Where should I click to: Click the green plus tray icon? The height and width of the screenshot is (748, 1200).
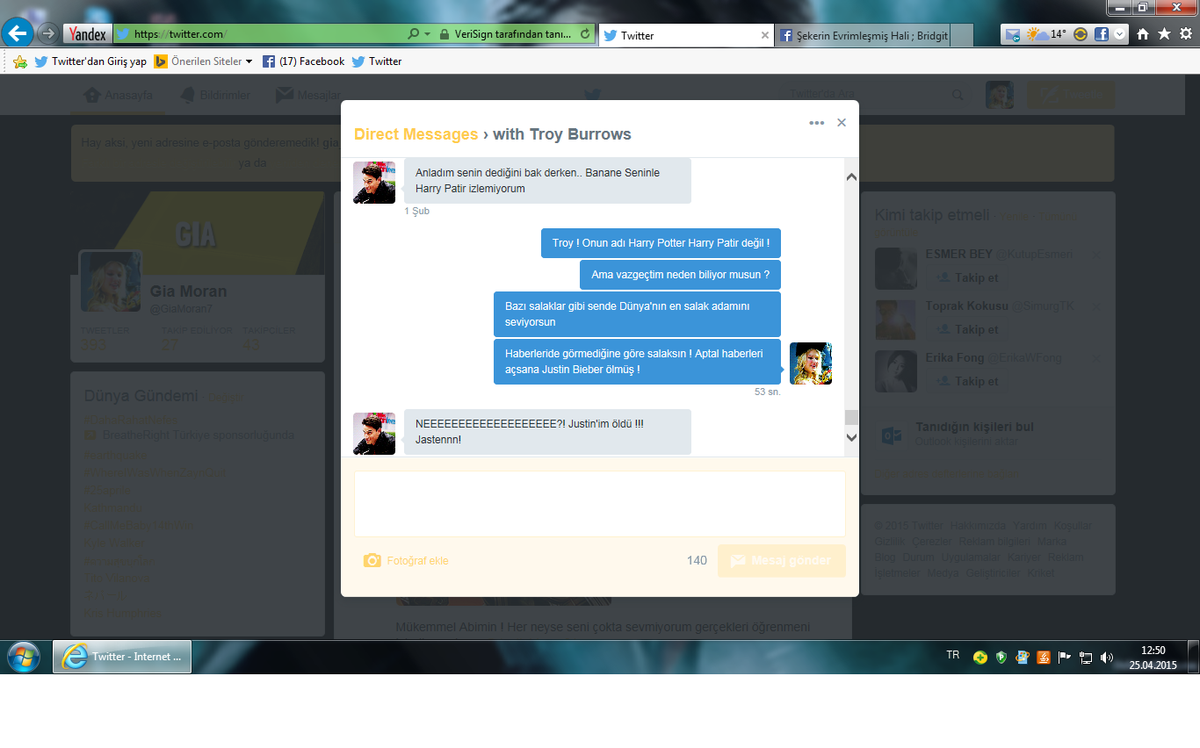pyautogui.click(x=982, y=657)
